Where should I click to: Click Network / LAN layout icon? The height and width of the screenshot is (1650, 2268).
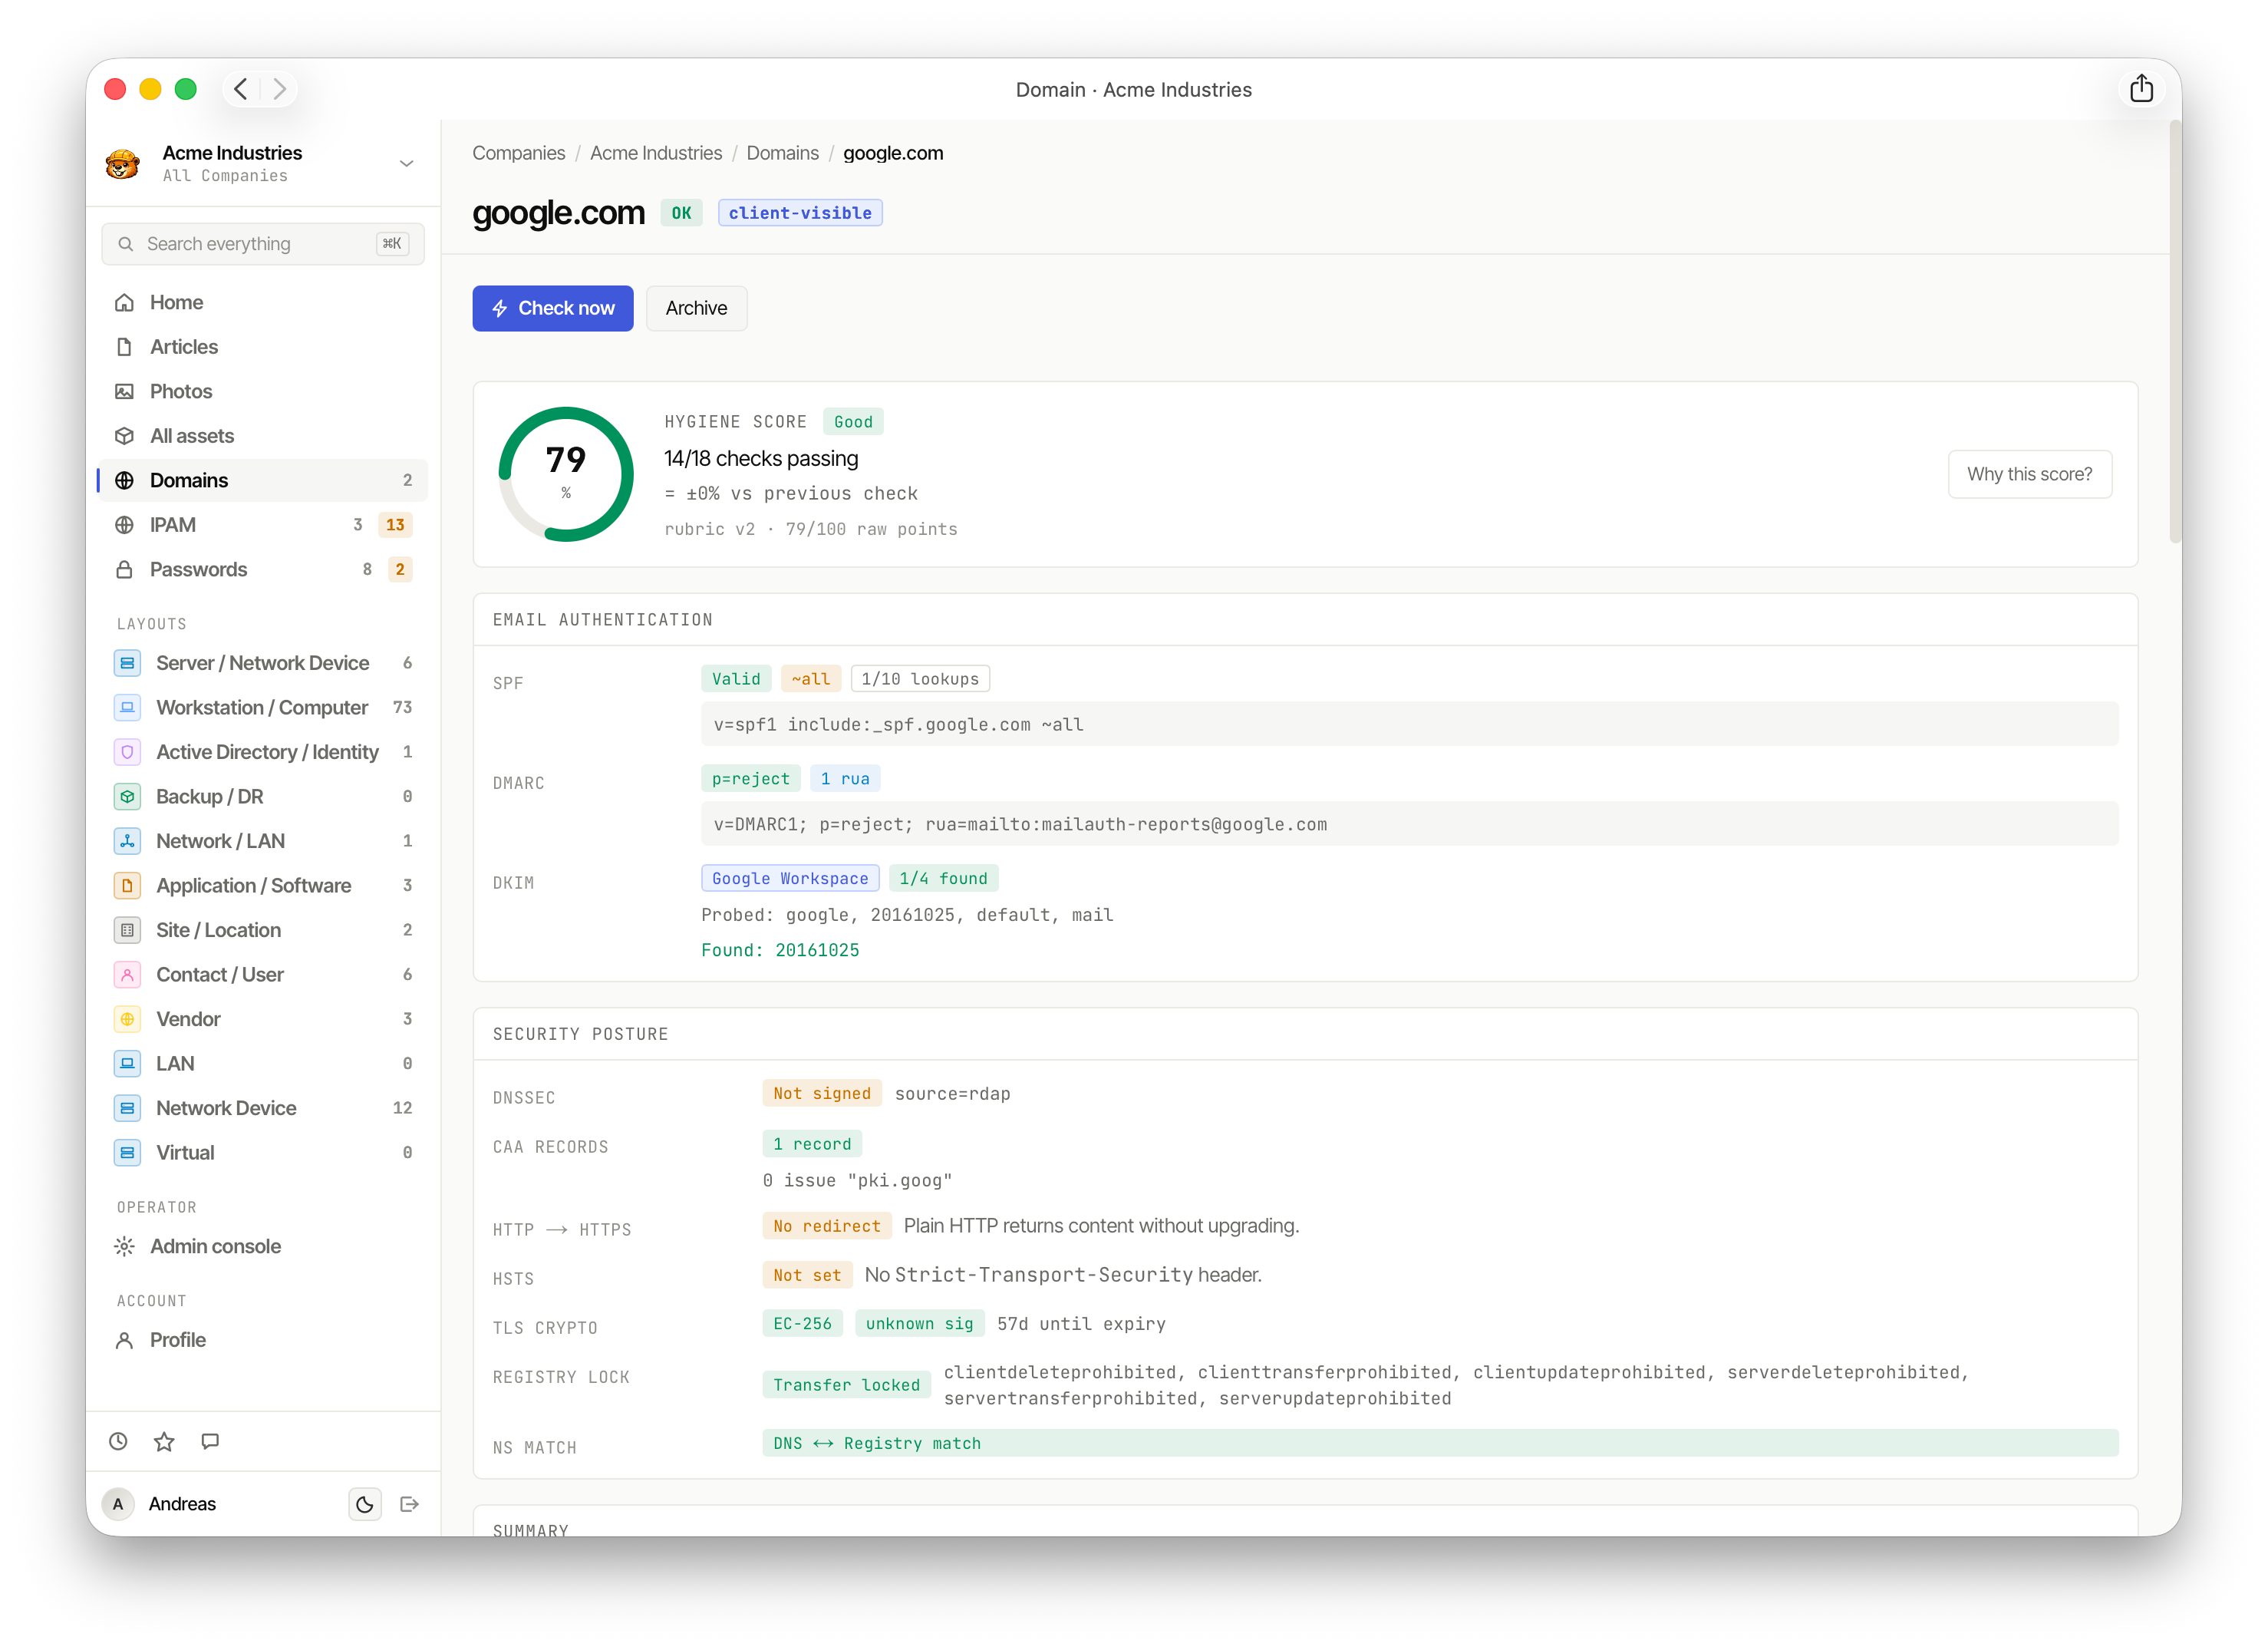127,841
